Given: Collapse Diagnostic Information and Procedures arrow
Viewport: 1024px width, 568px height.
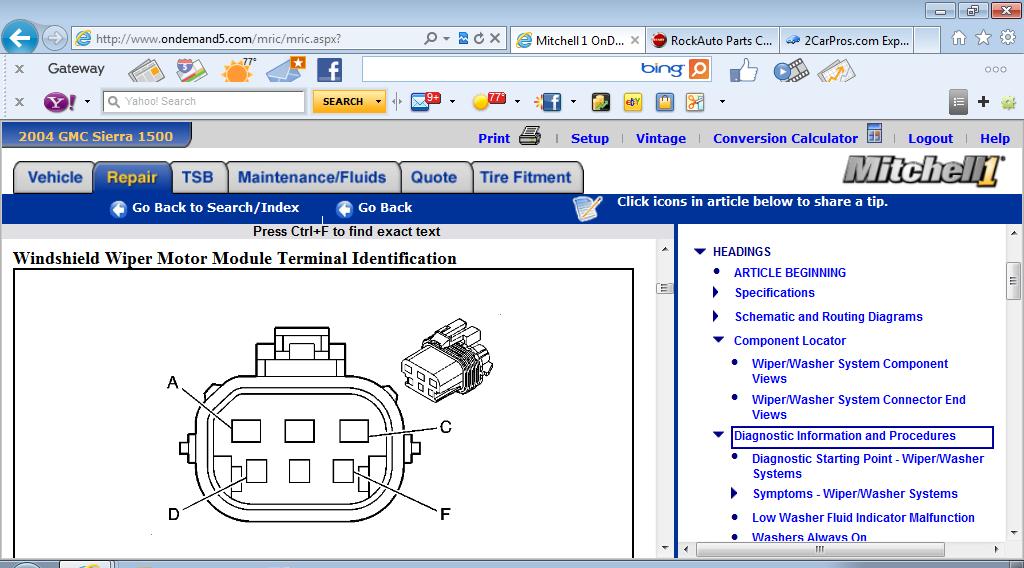Looking at the screenshot, I should [718, 434].
